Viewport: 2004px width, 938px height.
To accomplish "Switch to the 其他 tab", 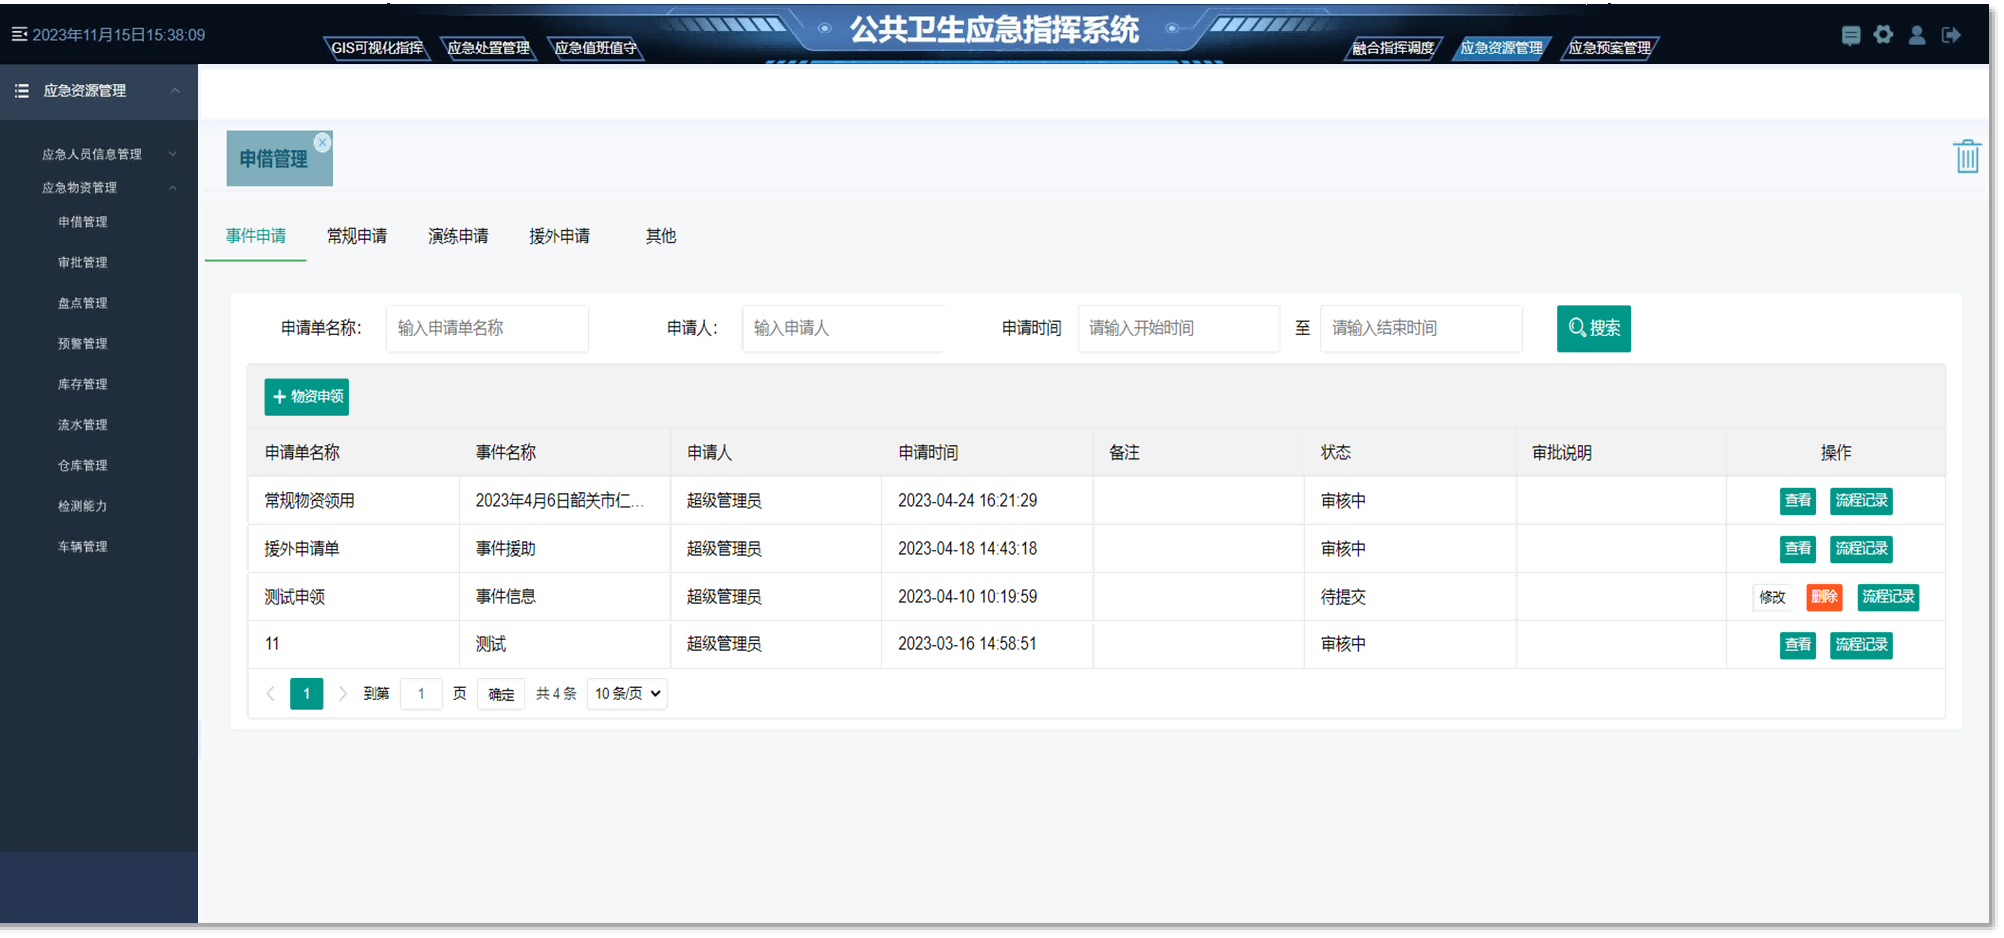I will click(x=661, y=237).
